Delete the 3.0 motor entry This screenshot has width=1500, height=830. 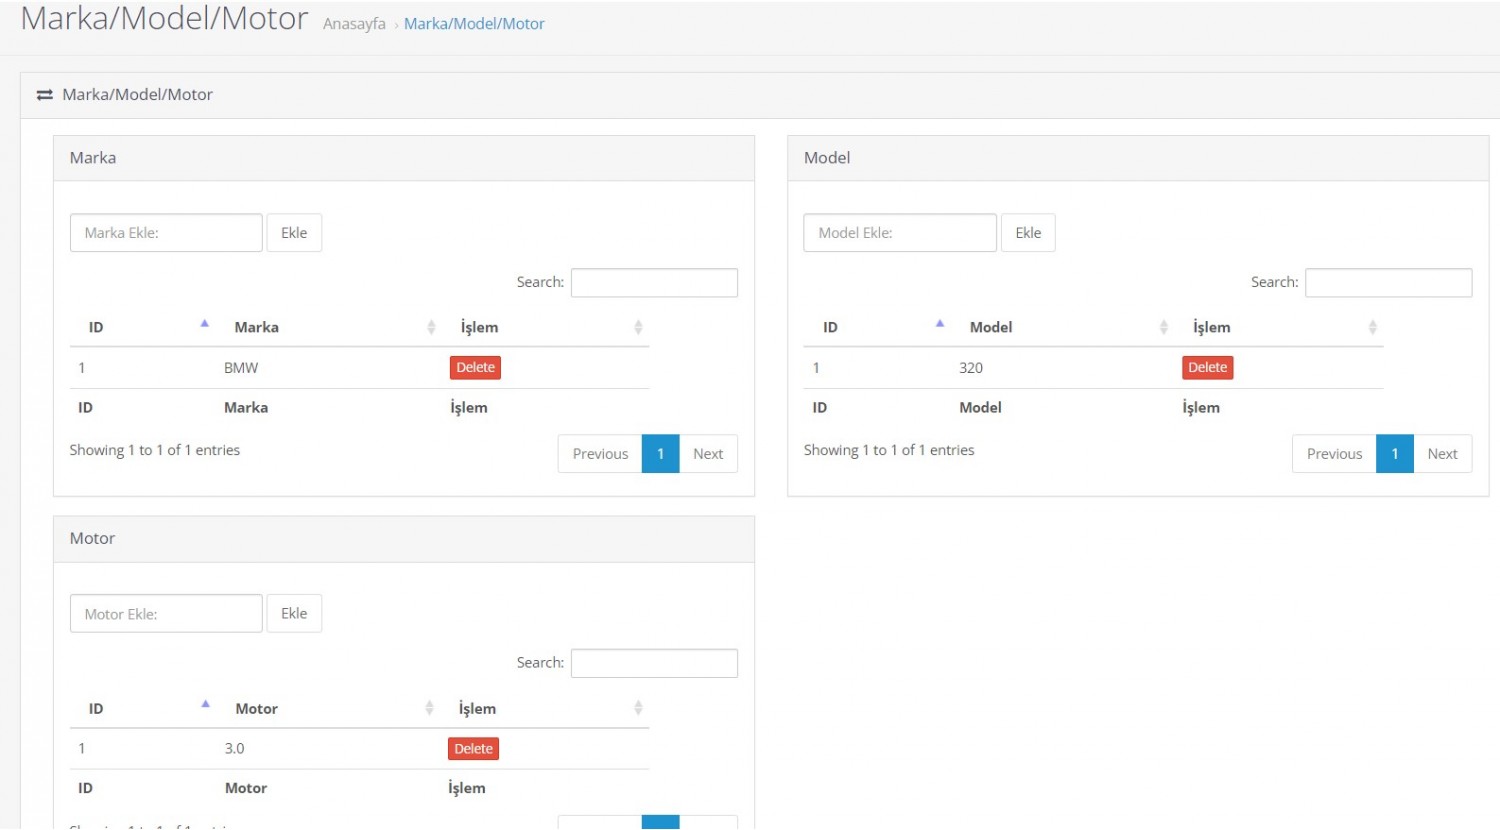click(473, 749)
